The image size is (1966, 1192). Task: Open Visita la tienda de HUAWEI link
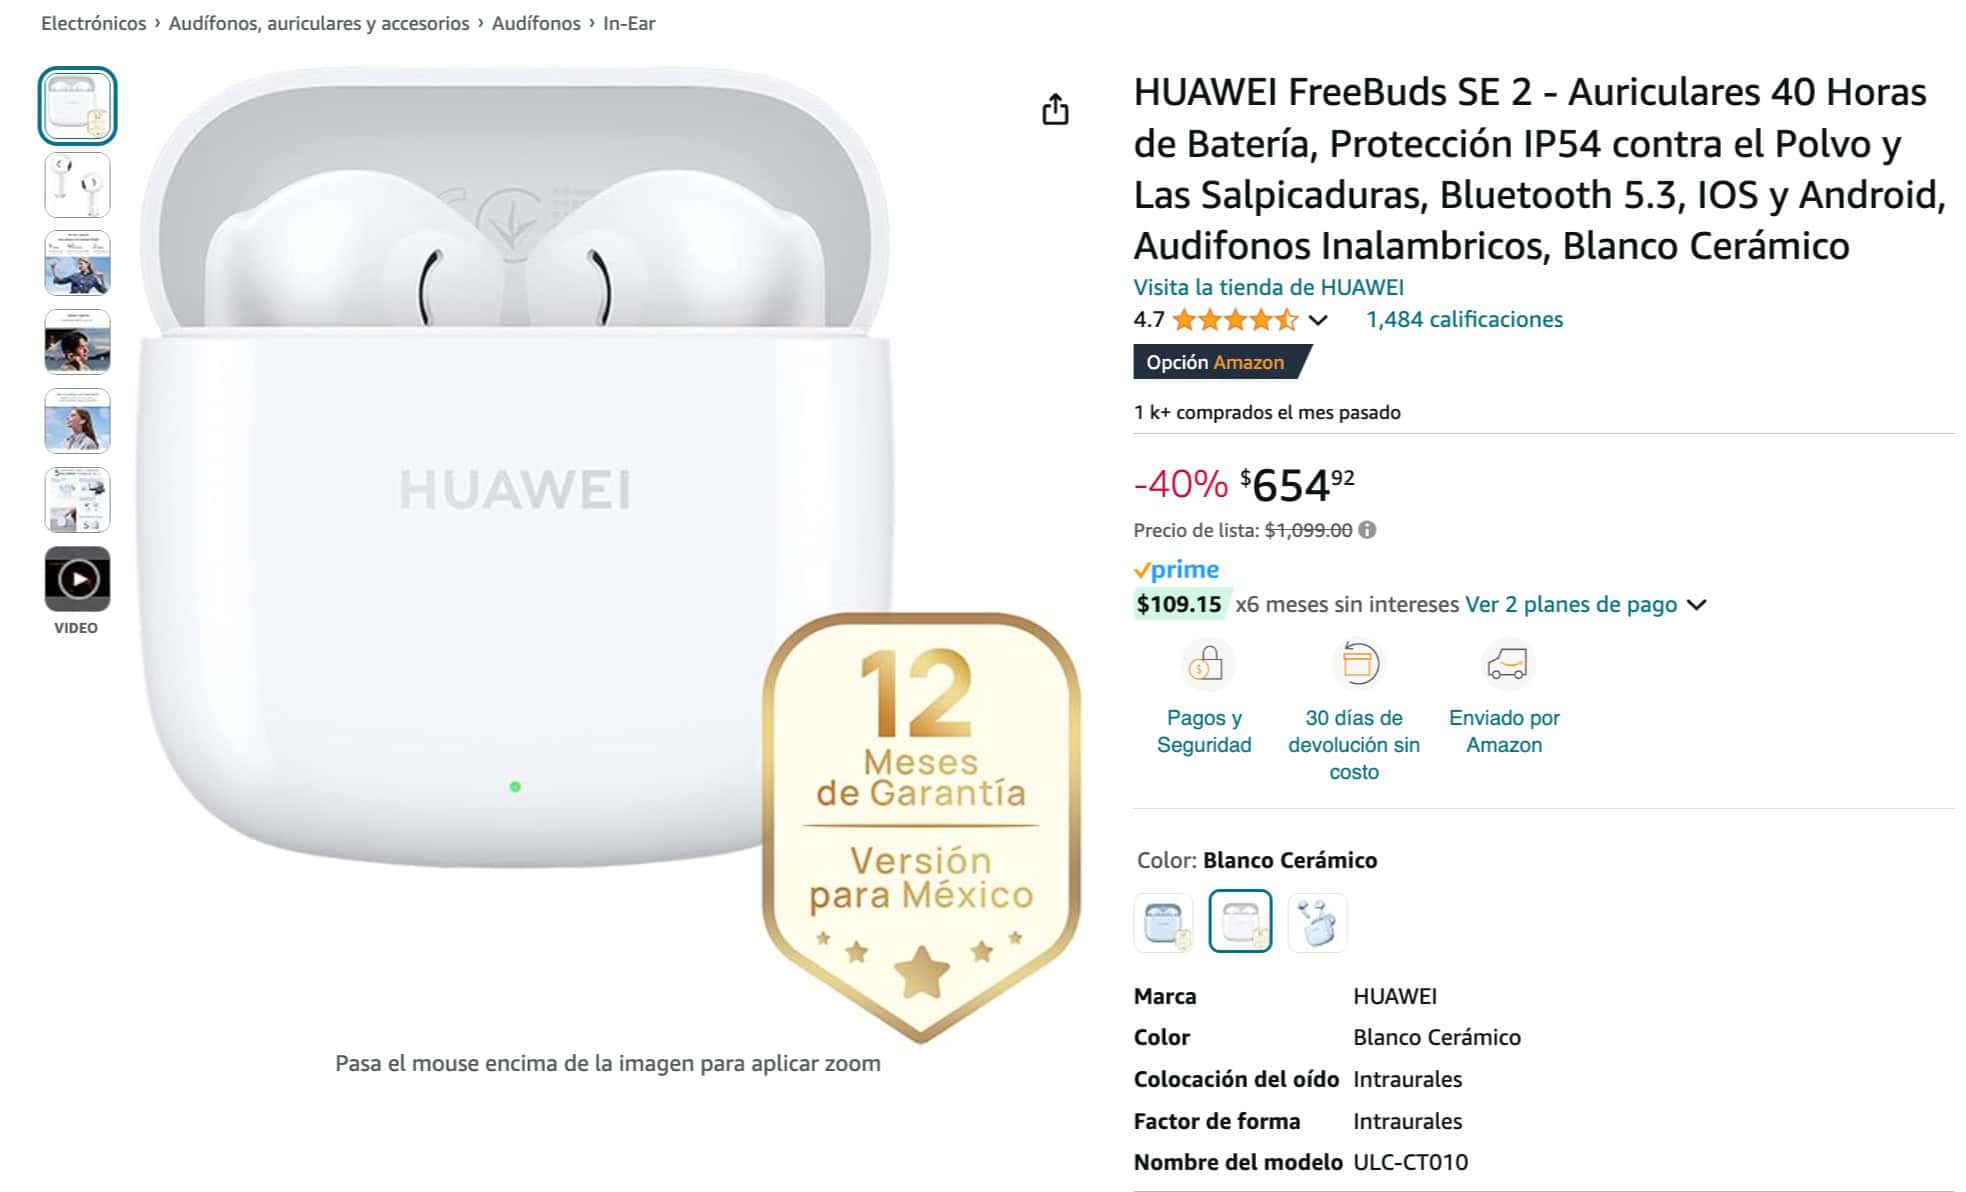(1268, 287)
